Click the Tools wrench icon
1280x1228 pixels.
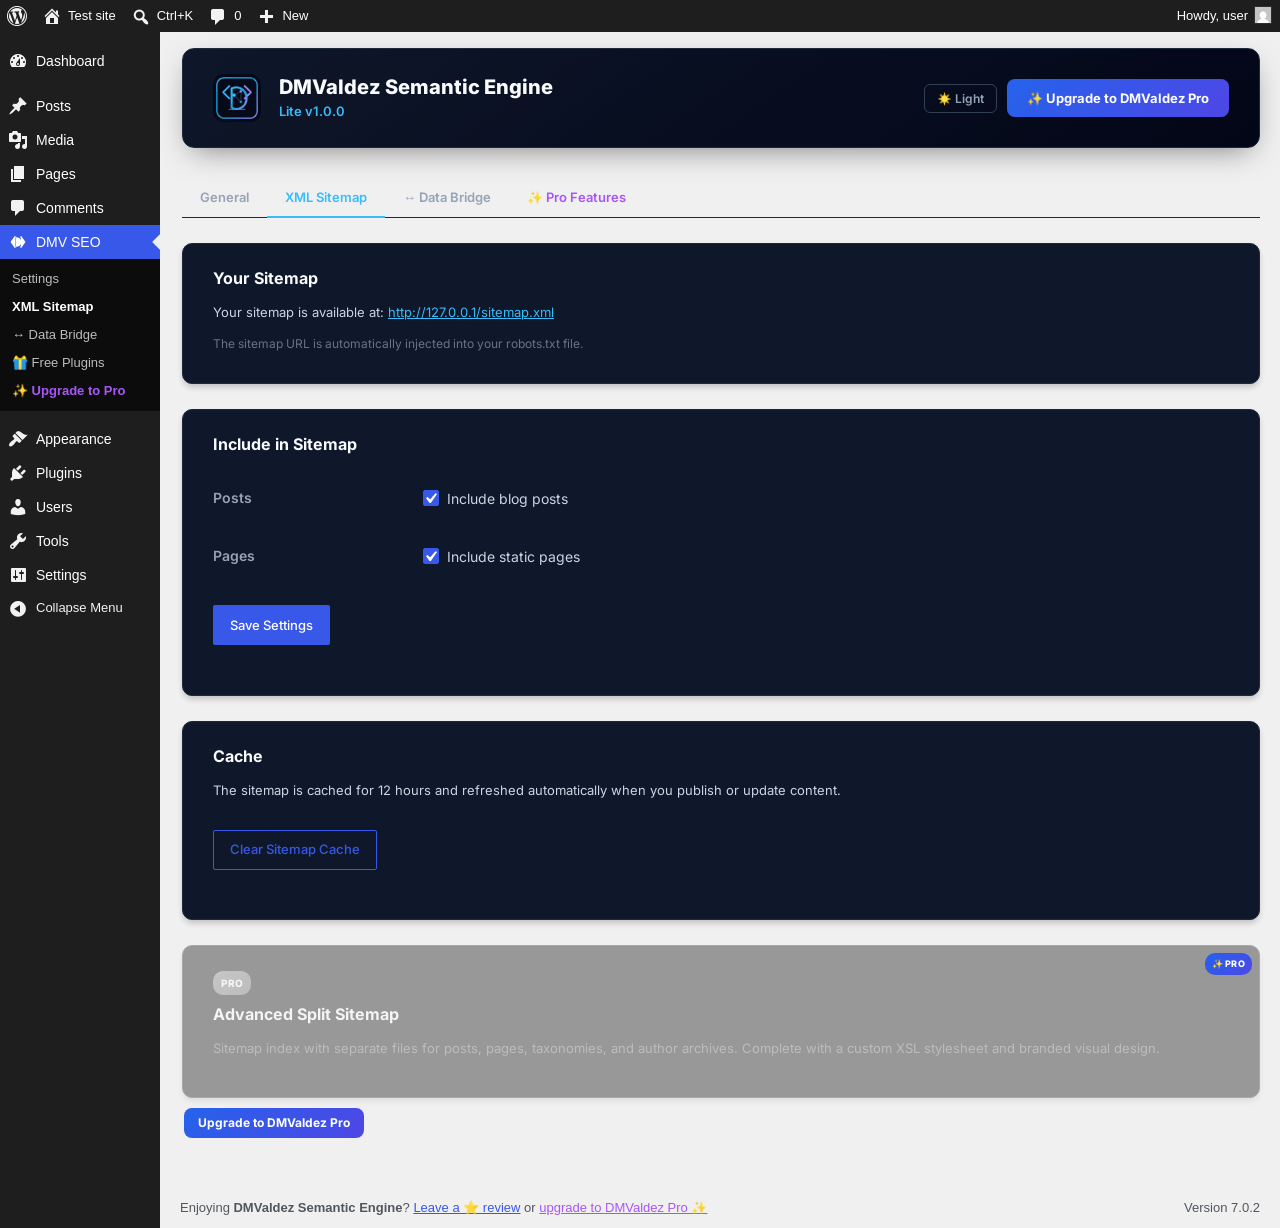[x=18, y=541]
